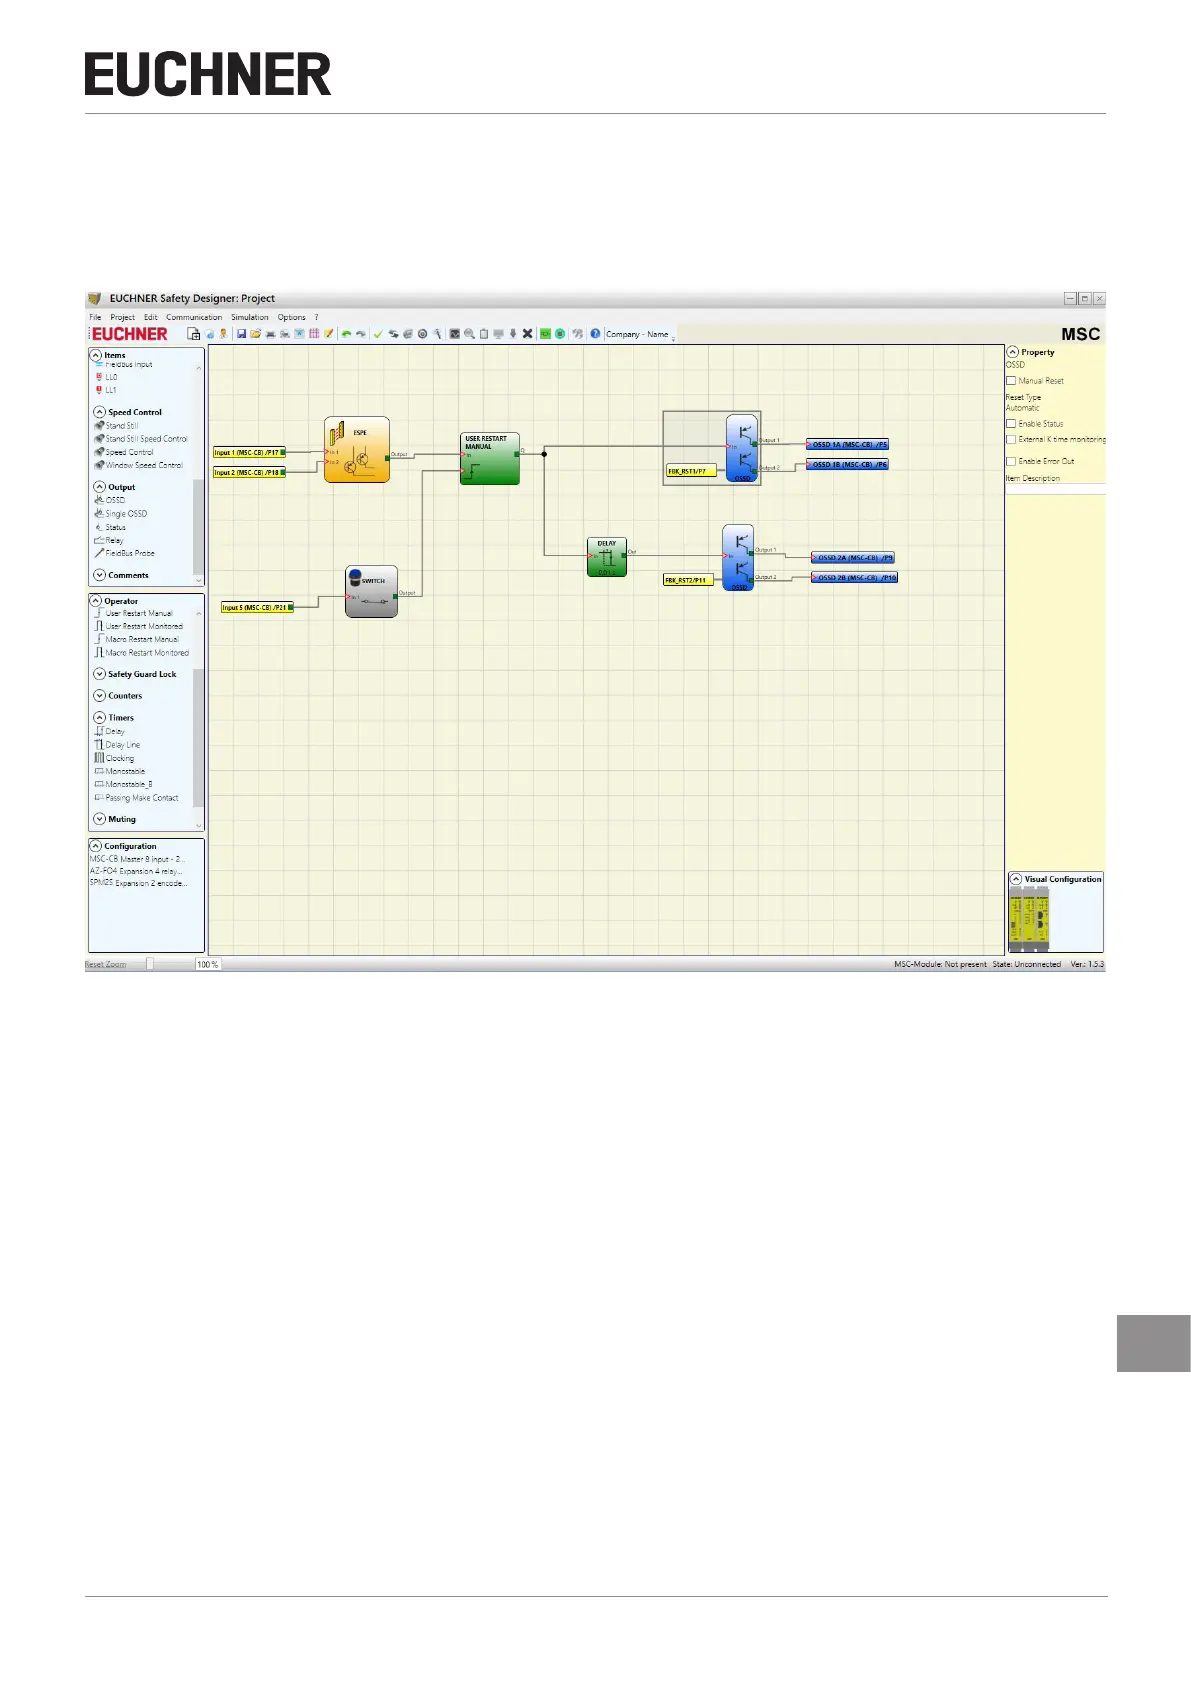The width and height of the screenshot is (1191, 1684).
Task: Select SPM2S Expansion configuration entry
Action: 138,883
